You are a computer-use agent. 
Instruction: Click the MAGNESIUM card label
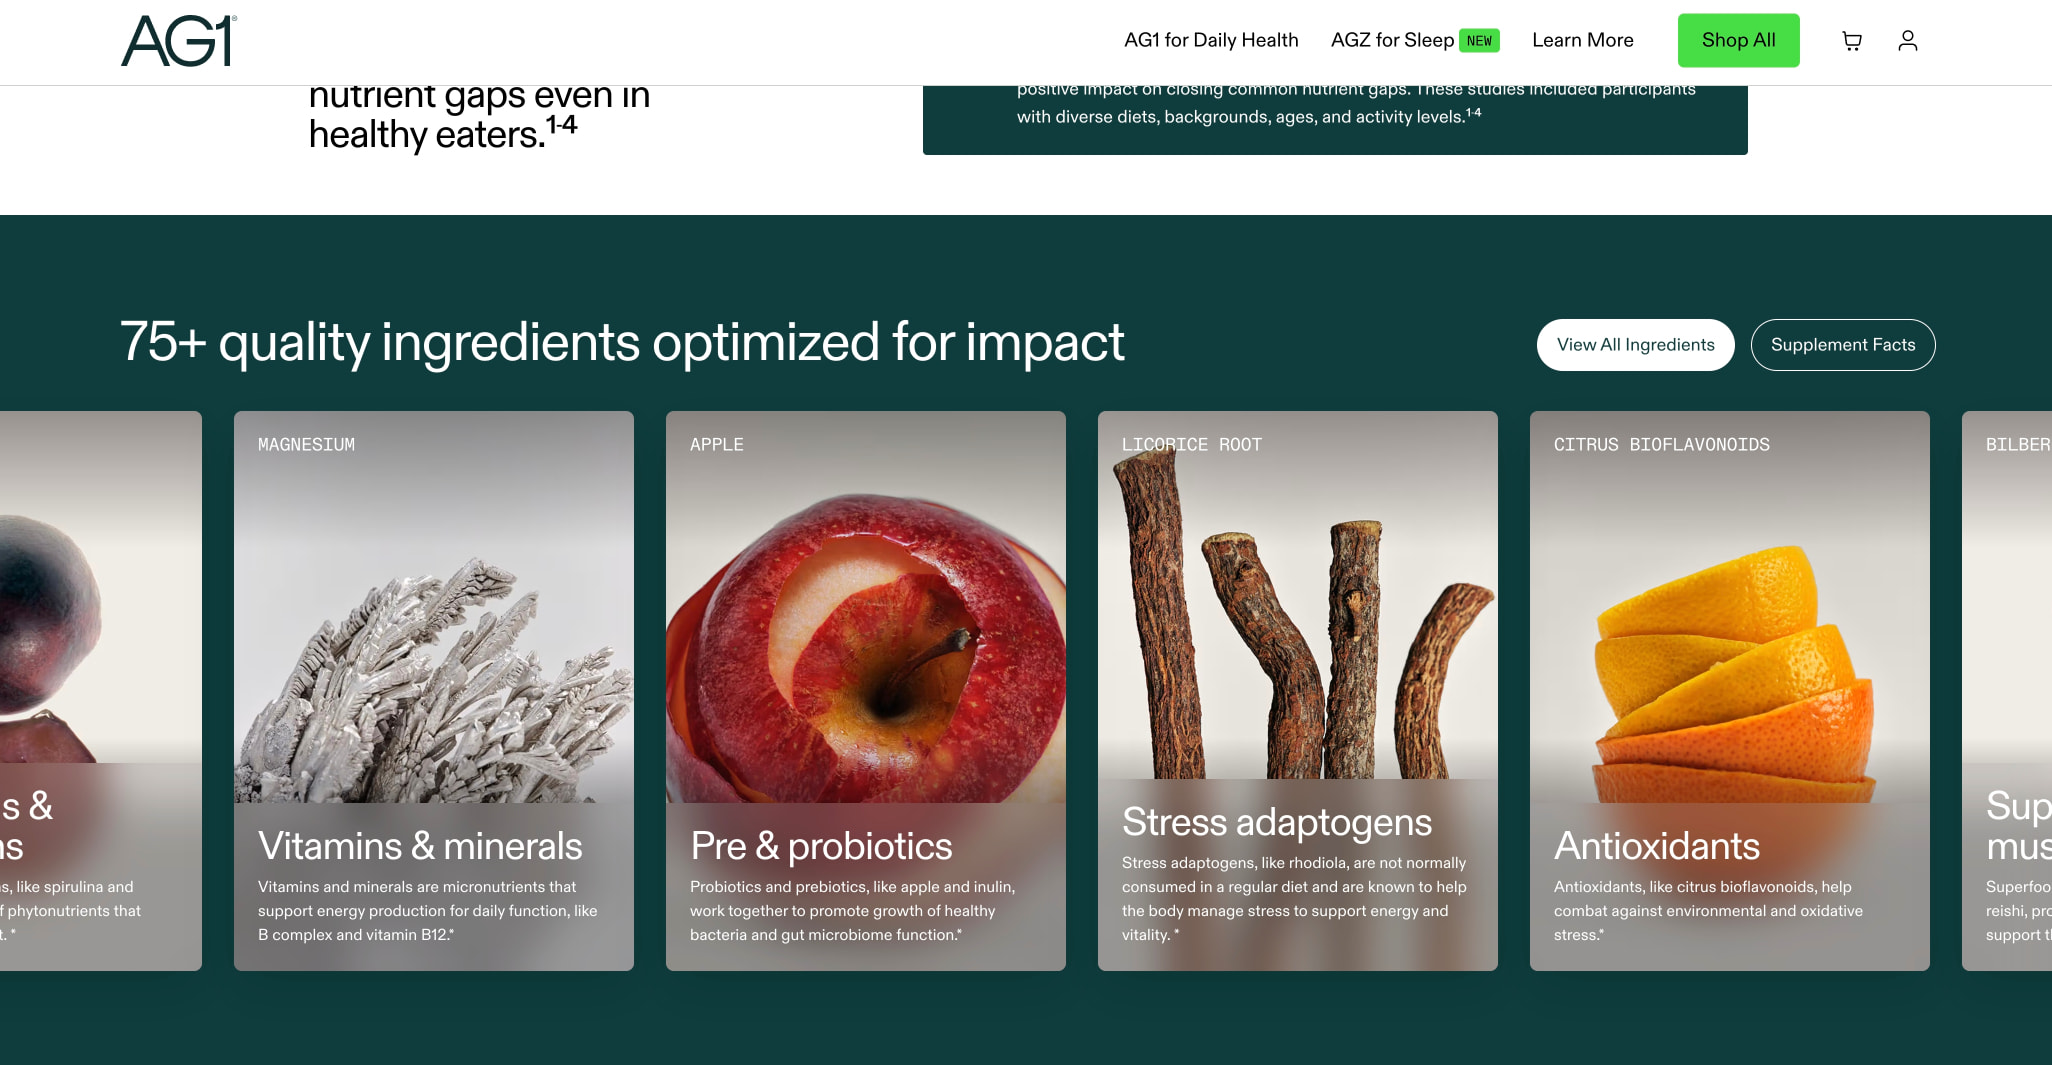(x=306, y=445)
